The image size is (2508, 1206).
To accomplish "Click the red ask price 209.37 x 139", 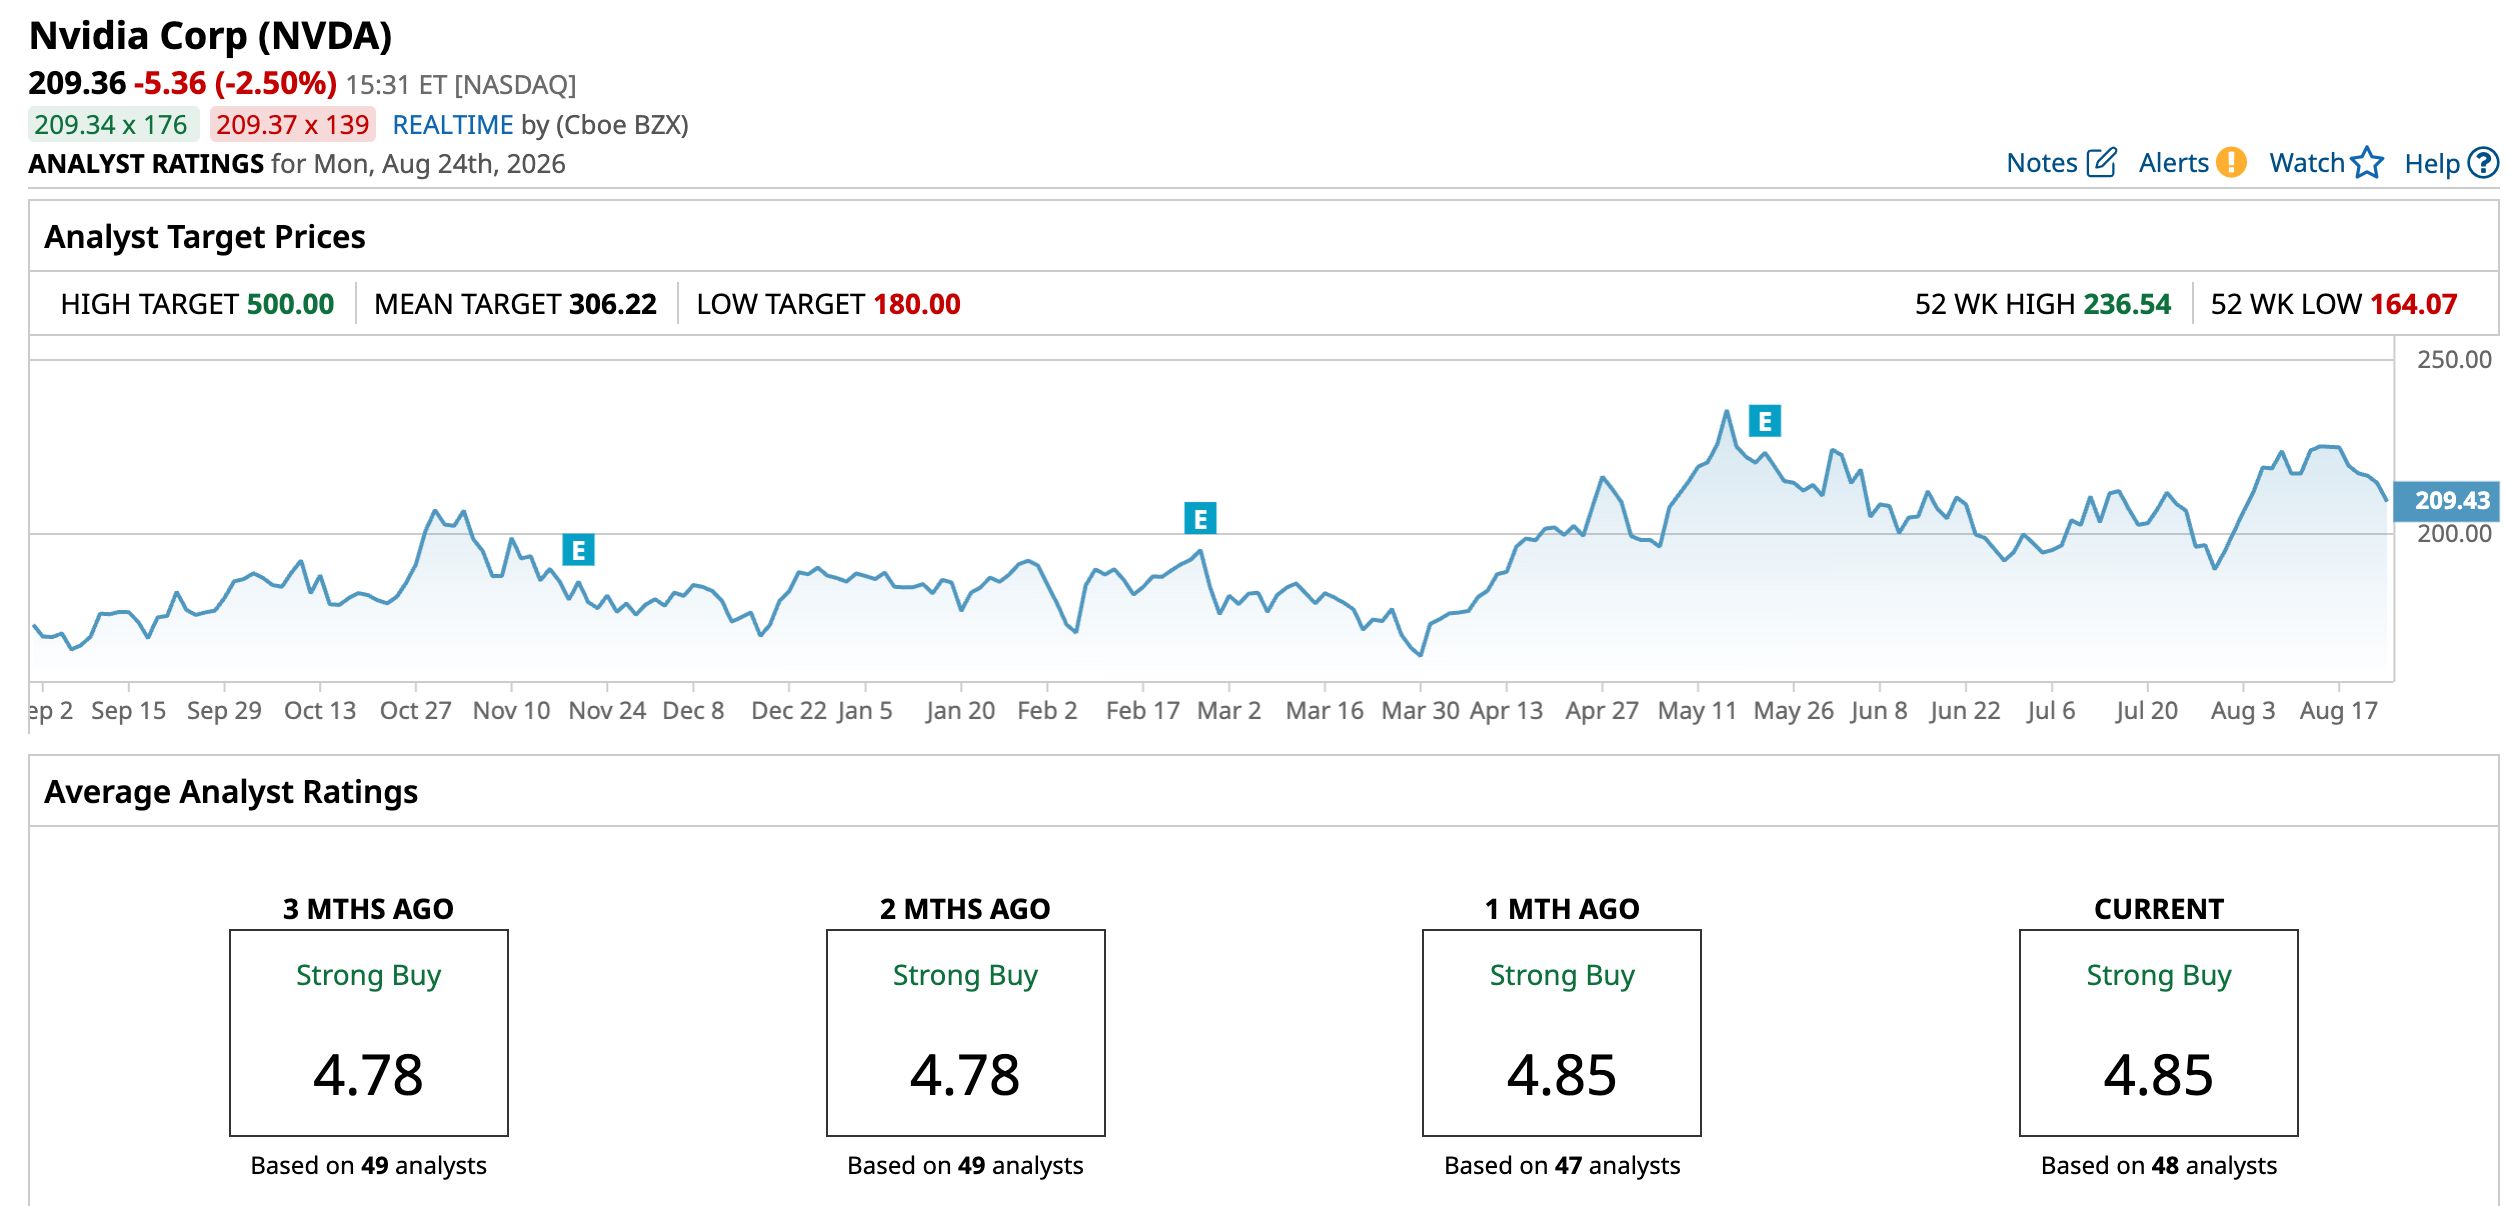I will coord(293,125).
